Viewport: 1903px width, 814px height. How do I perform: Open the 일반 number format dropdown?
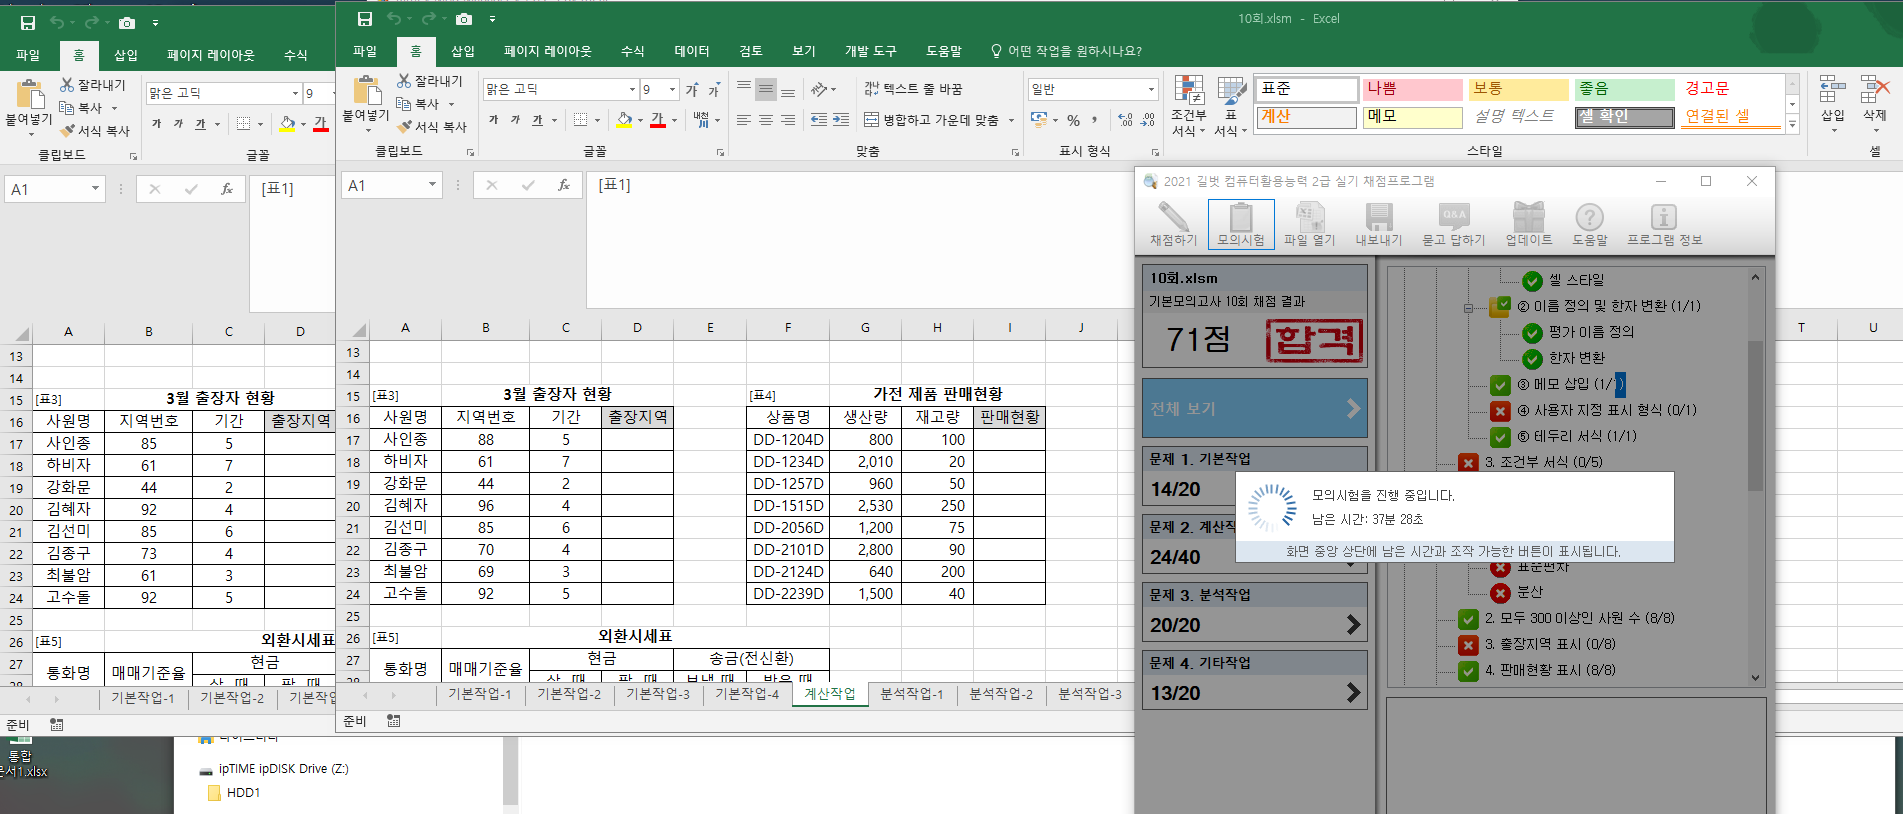coord(1151,89)
